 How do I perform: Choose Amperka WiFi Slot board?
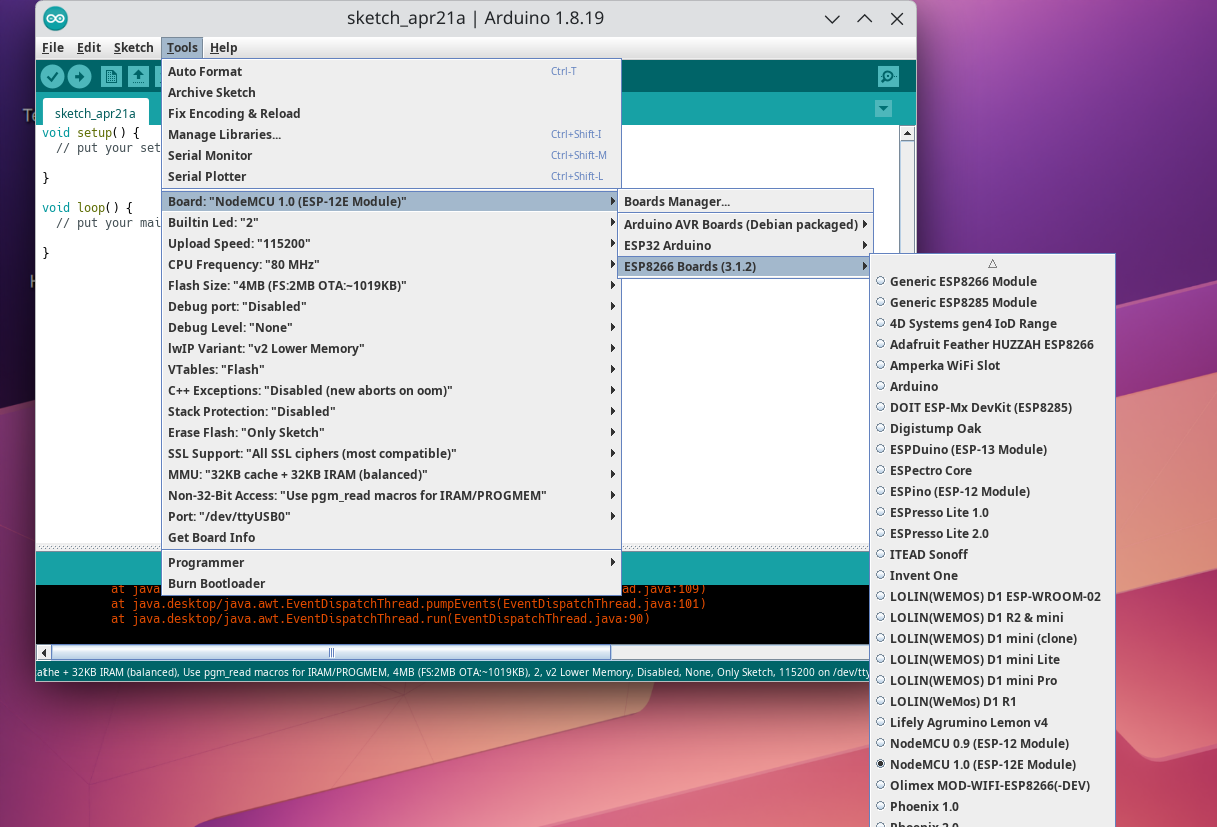point(992,365)
